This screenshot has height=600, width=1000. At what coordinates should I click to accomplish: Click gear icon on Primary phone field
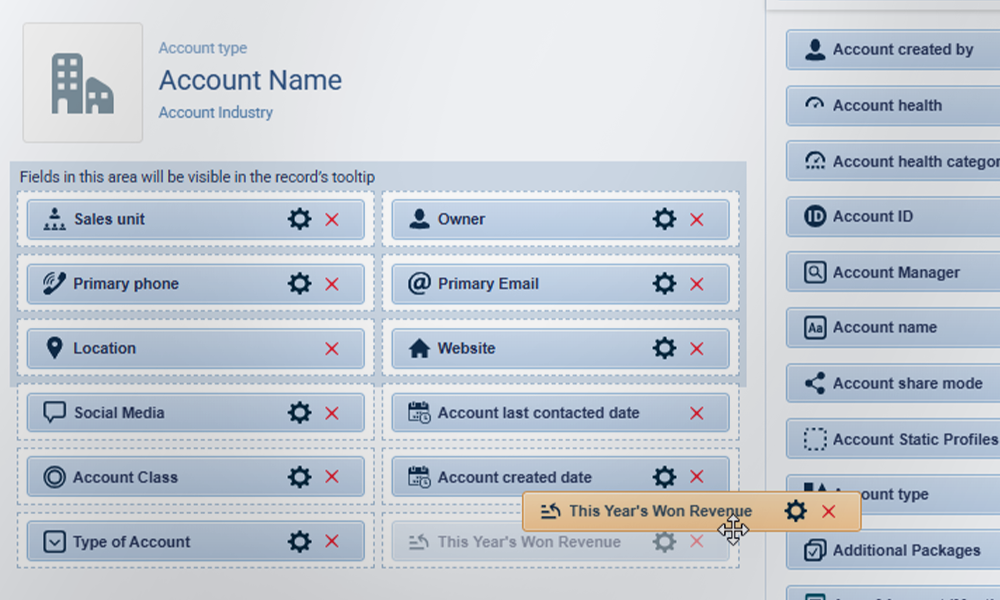pos(299,284)
